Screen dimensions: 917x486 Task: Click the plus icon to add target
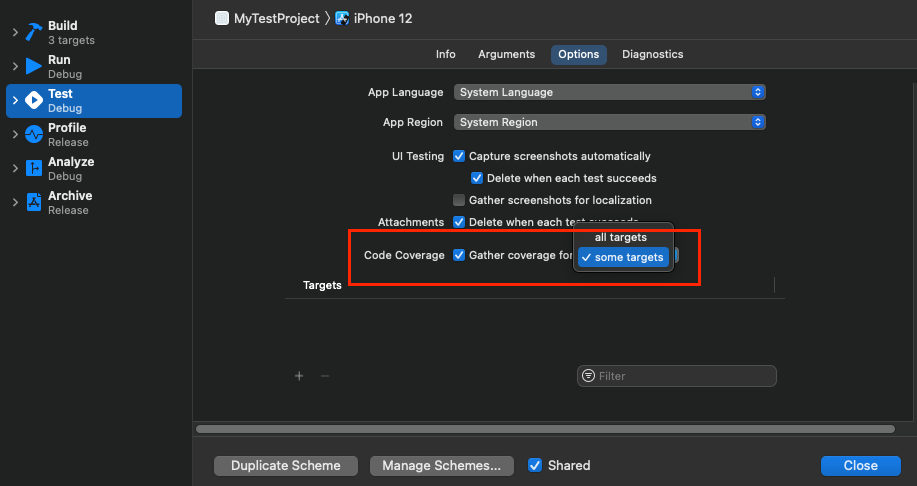click(299, 376)
